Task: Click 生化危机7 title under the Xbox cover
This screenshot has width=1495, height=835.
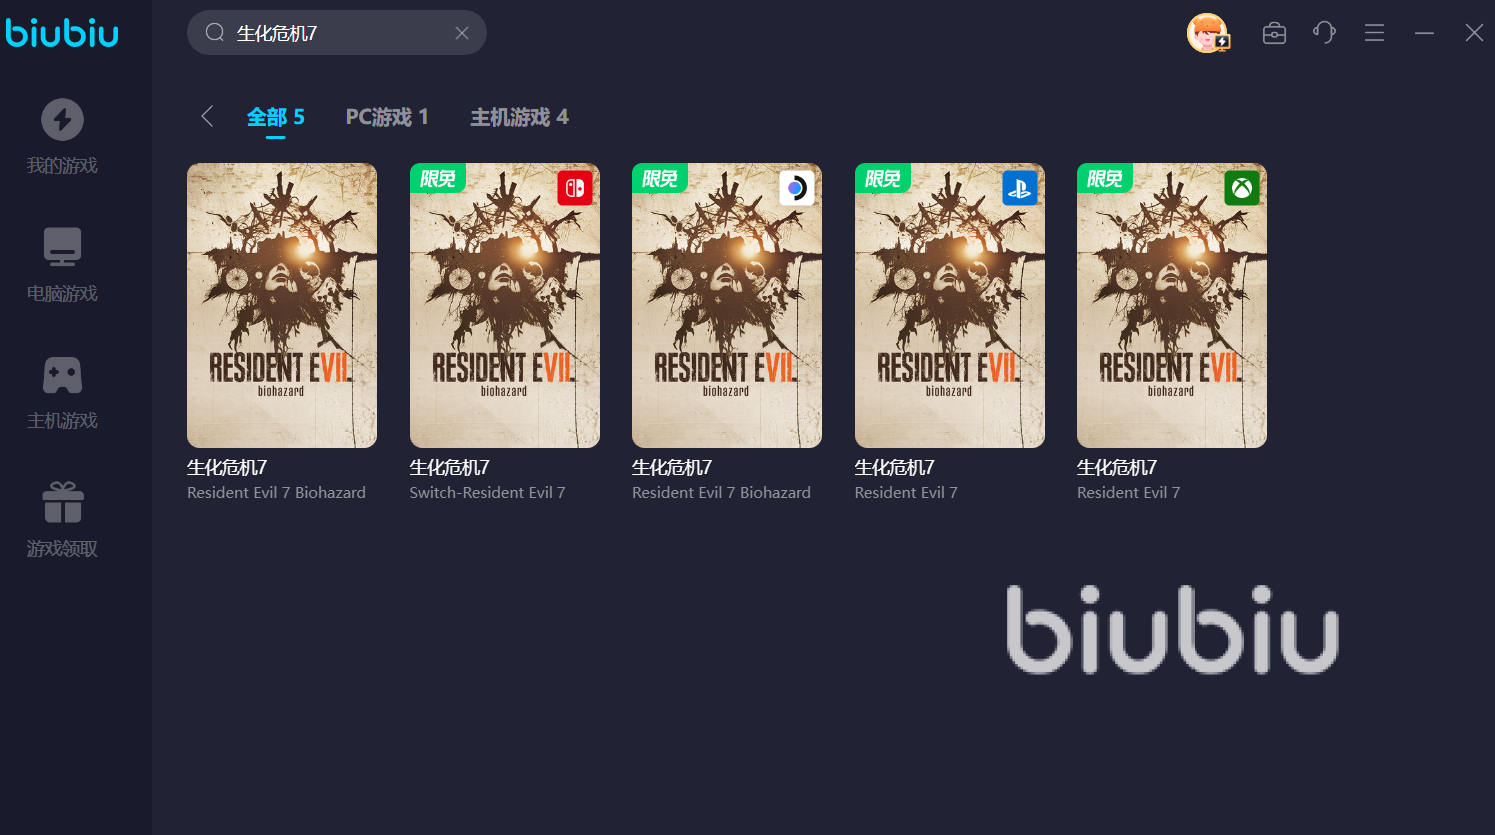Action: coord(1117,467)
